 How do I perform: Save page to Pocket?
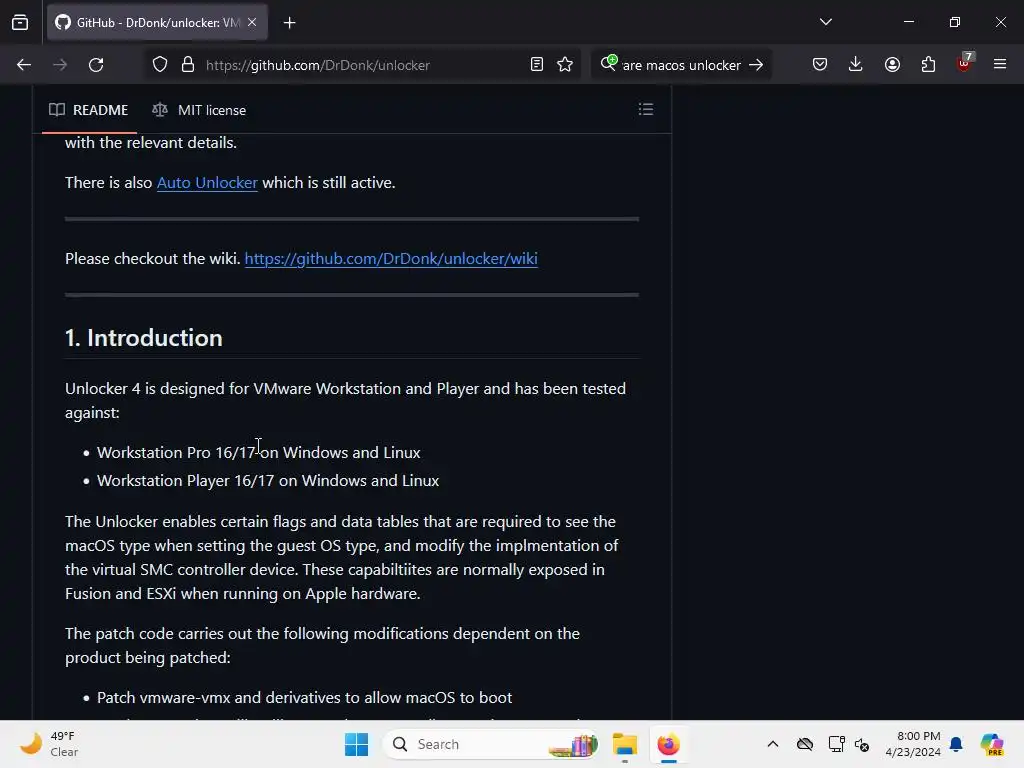(x=820, y=65)
